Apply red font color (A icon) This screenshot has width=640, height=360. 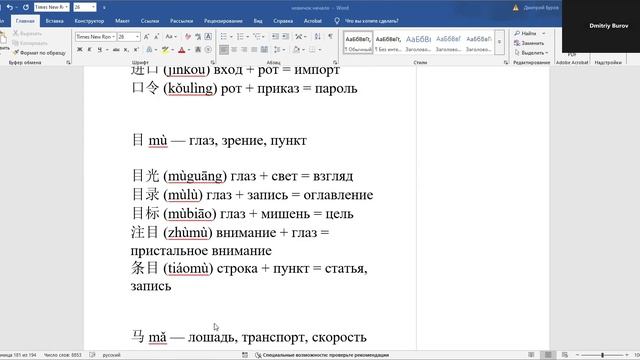pyautogui.click(x=182, y=50)
